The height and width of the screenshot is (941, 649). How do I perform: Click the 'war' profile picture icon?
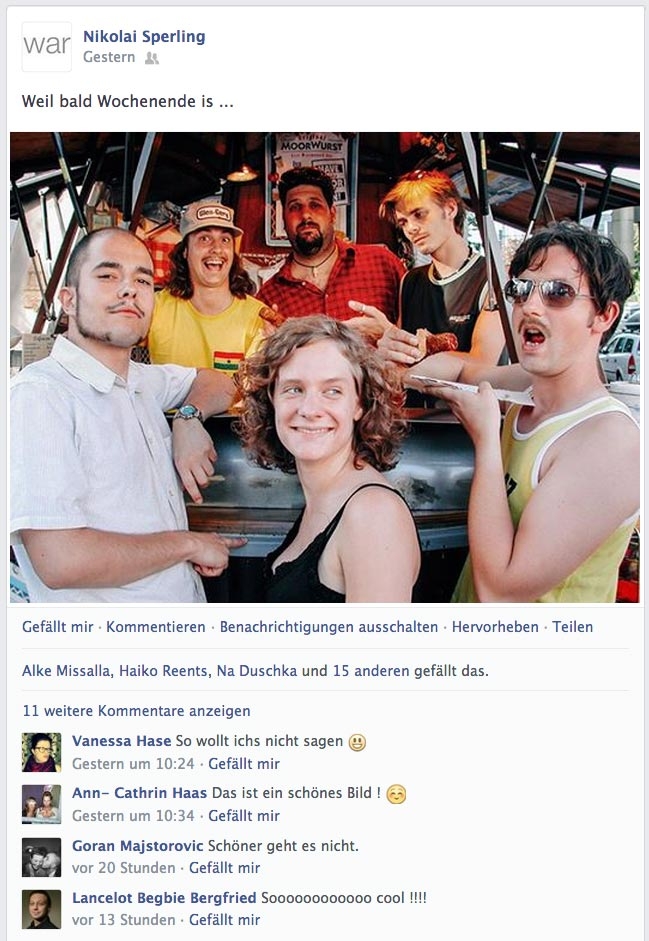click(47, 47)
